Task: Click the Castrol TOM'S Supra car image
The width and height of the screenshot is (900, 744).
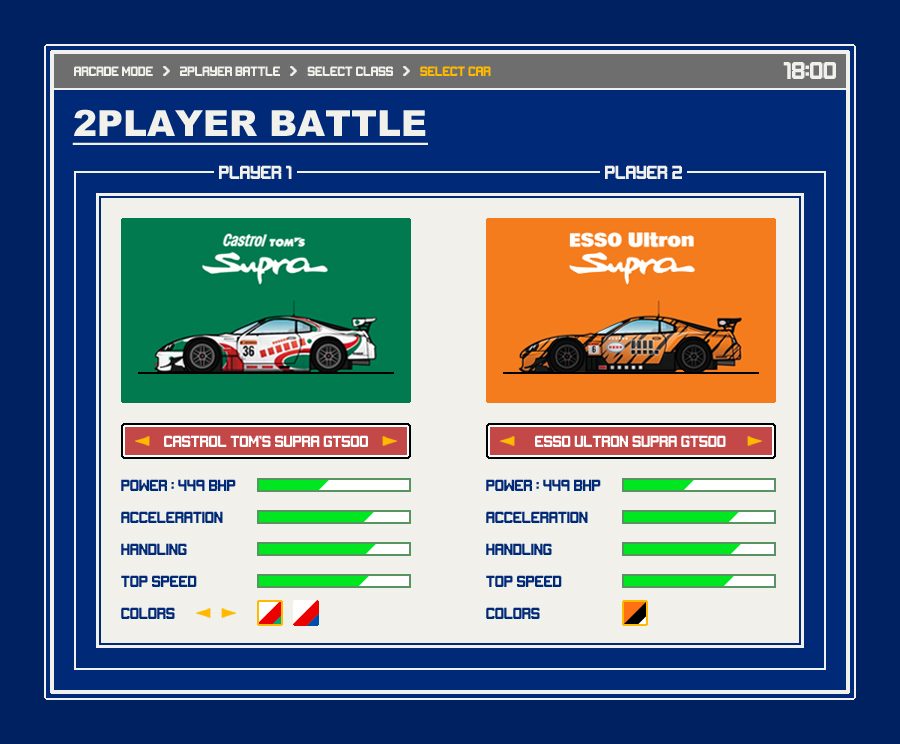Action: [266, 310]
